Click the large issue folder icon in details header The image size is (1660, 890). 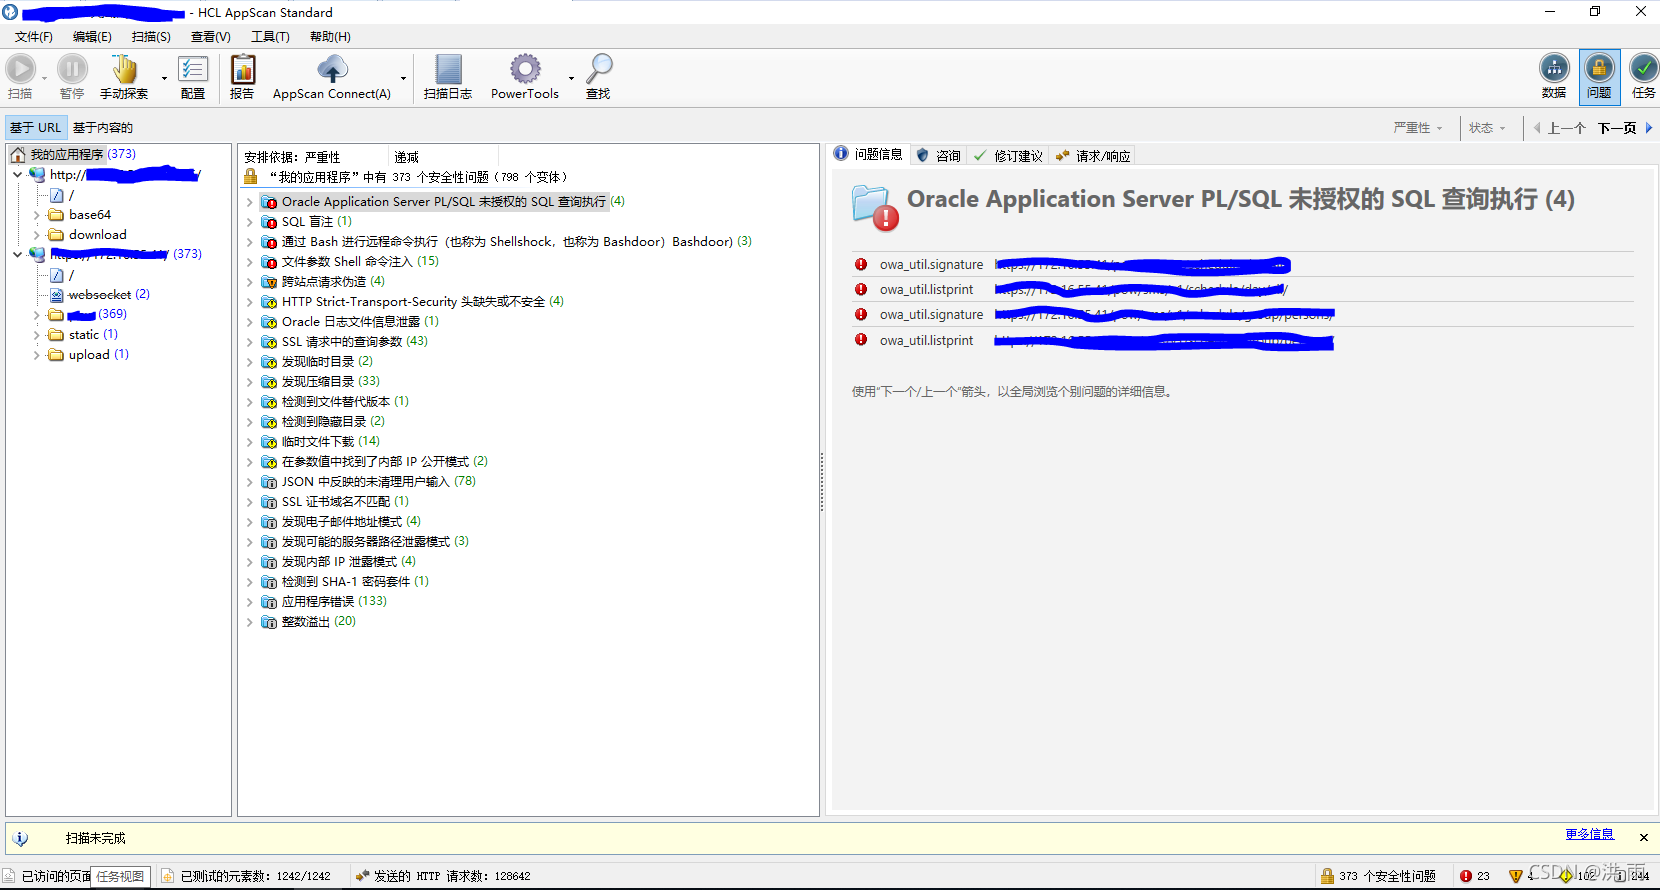[875, 207]
